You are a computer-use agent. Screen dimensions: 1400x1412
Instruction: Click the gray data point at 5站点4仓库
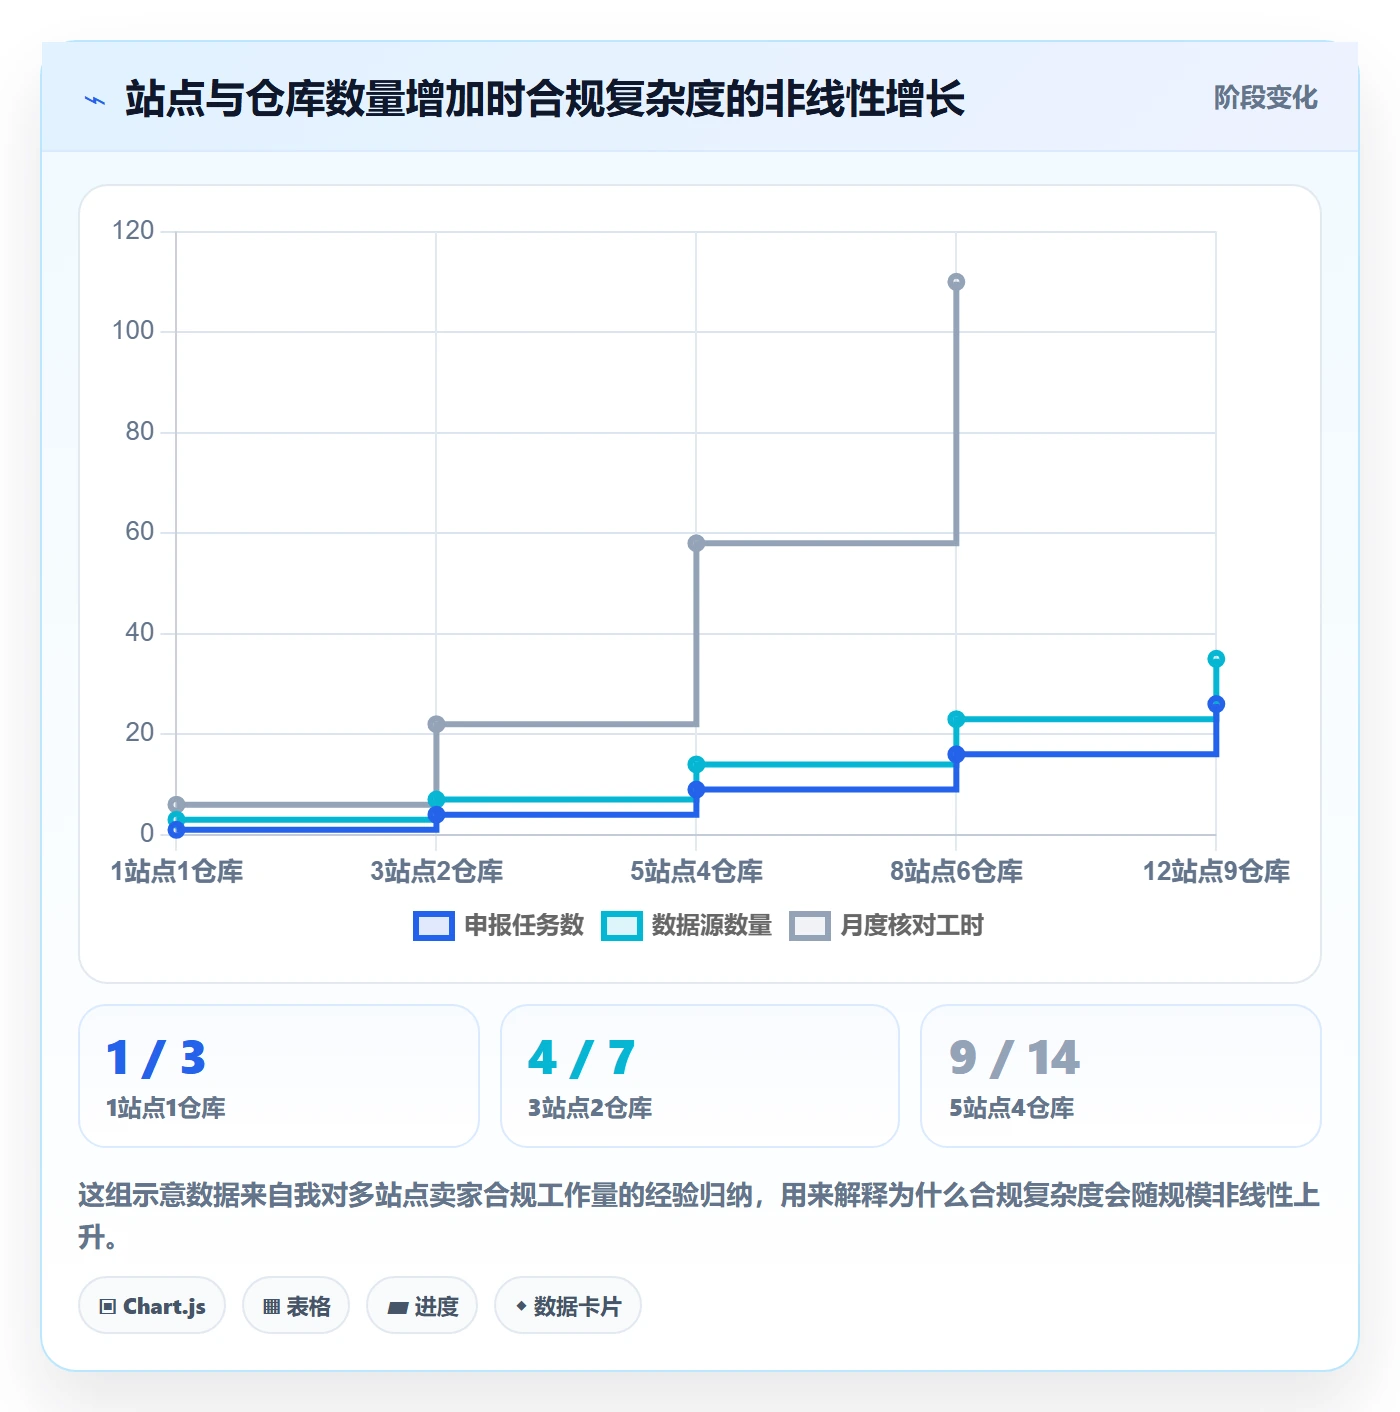click(696, 543)
